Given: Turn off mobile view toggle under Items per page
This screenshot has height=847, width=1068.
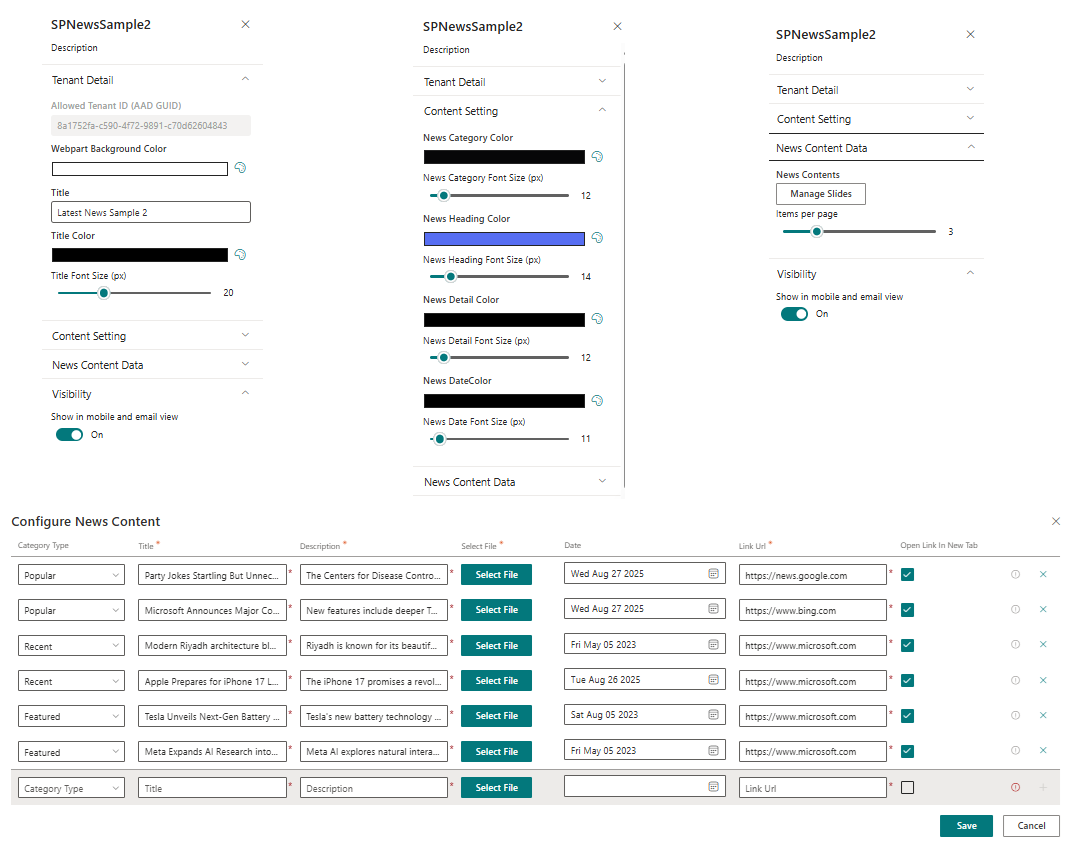Looking at the screenshot, I should 794,314.
